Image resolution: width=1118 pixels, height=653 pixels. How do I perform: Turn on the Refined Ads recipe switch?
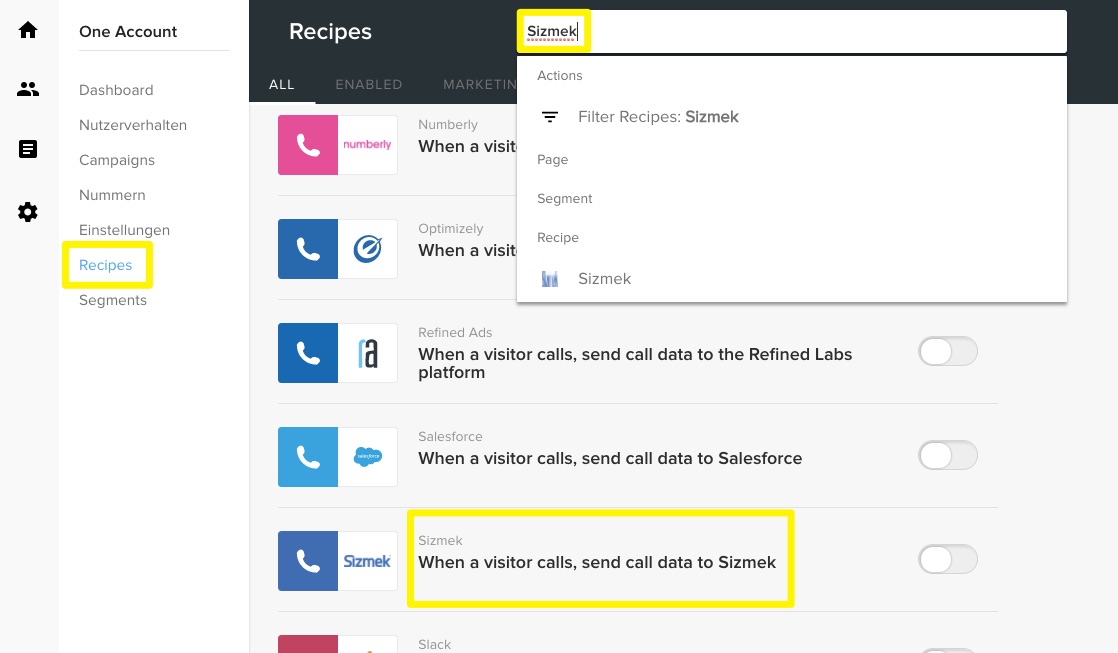[948, 351]
